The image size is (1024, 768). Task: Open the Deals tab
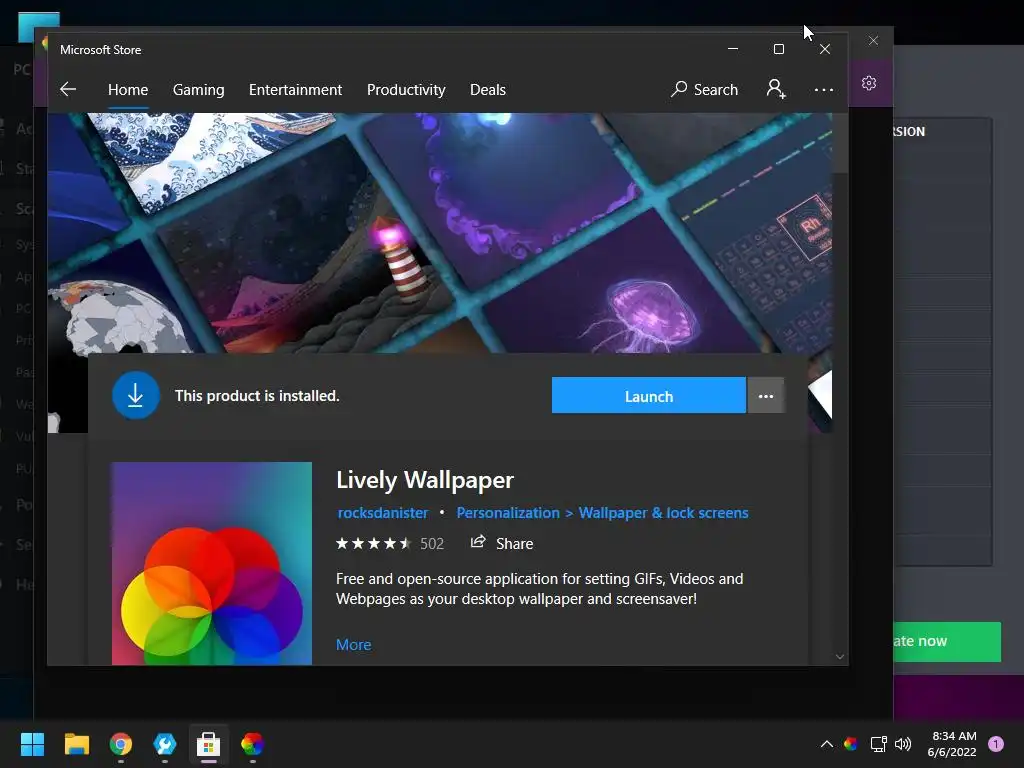(x=488, y=89)
